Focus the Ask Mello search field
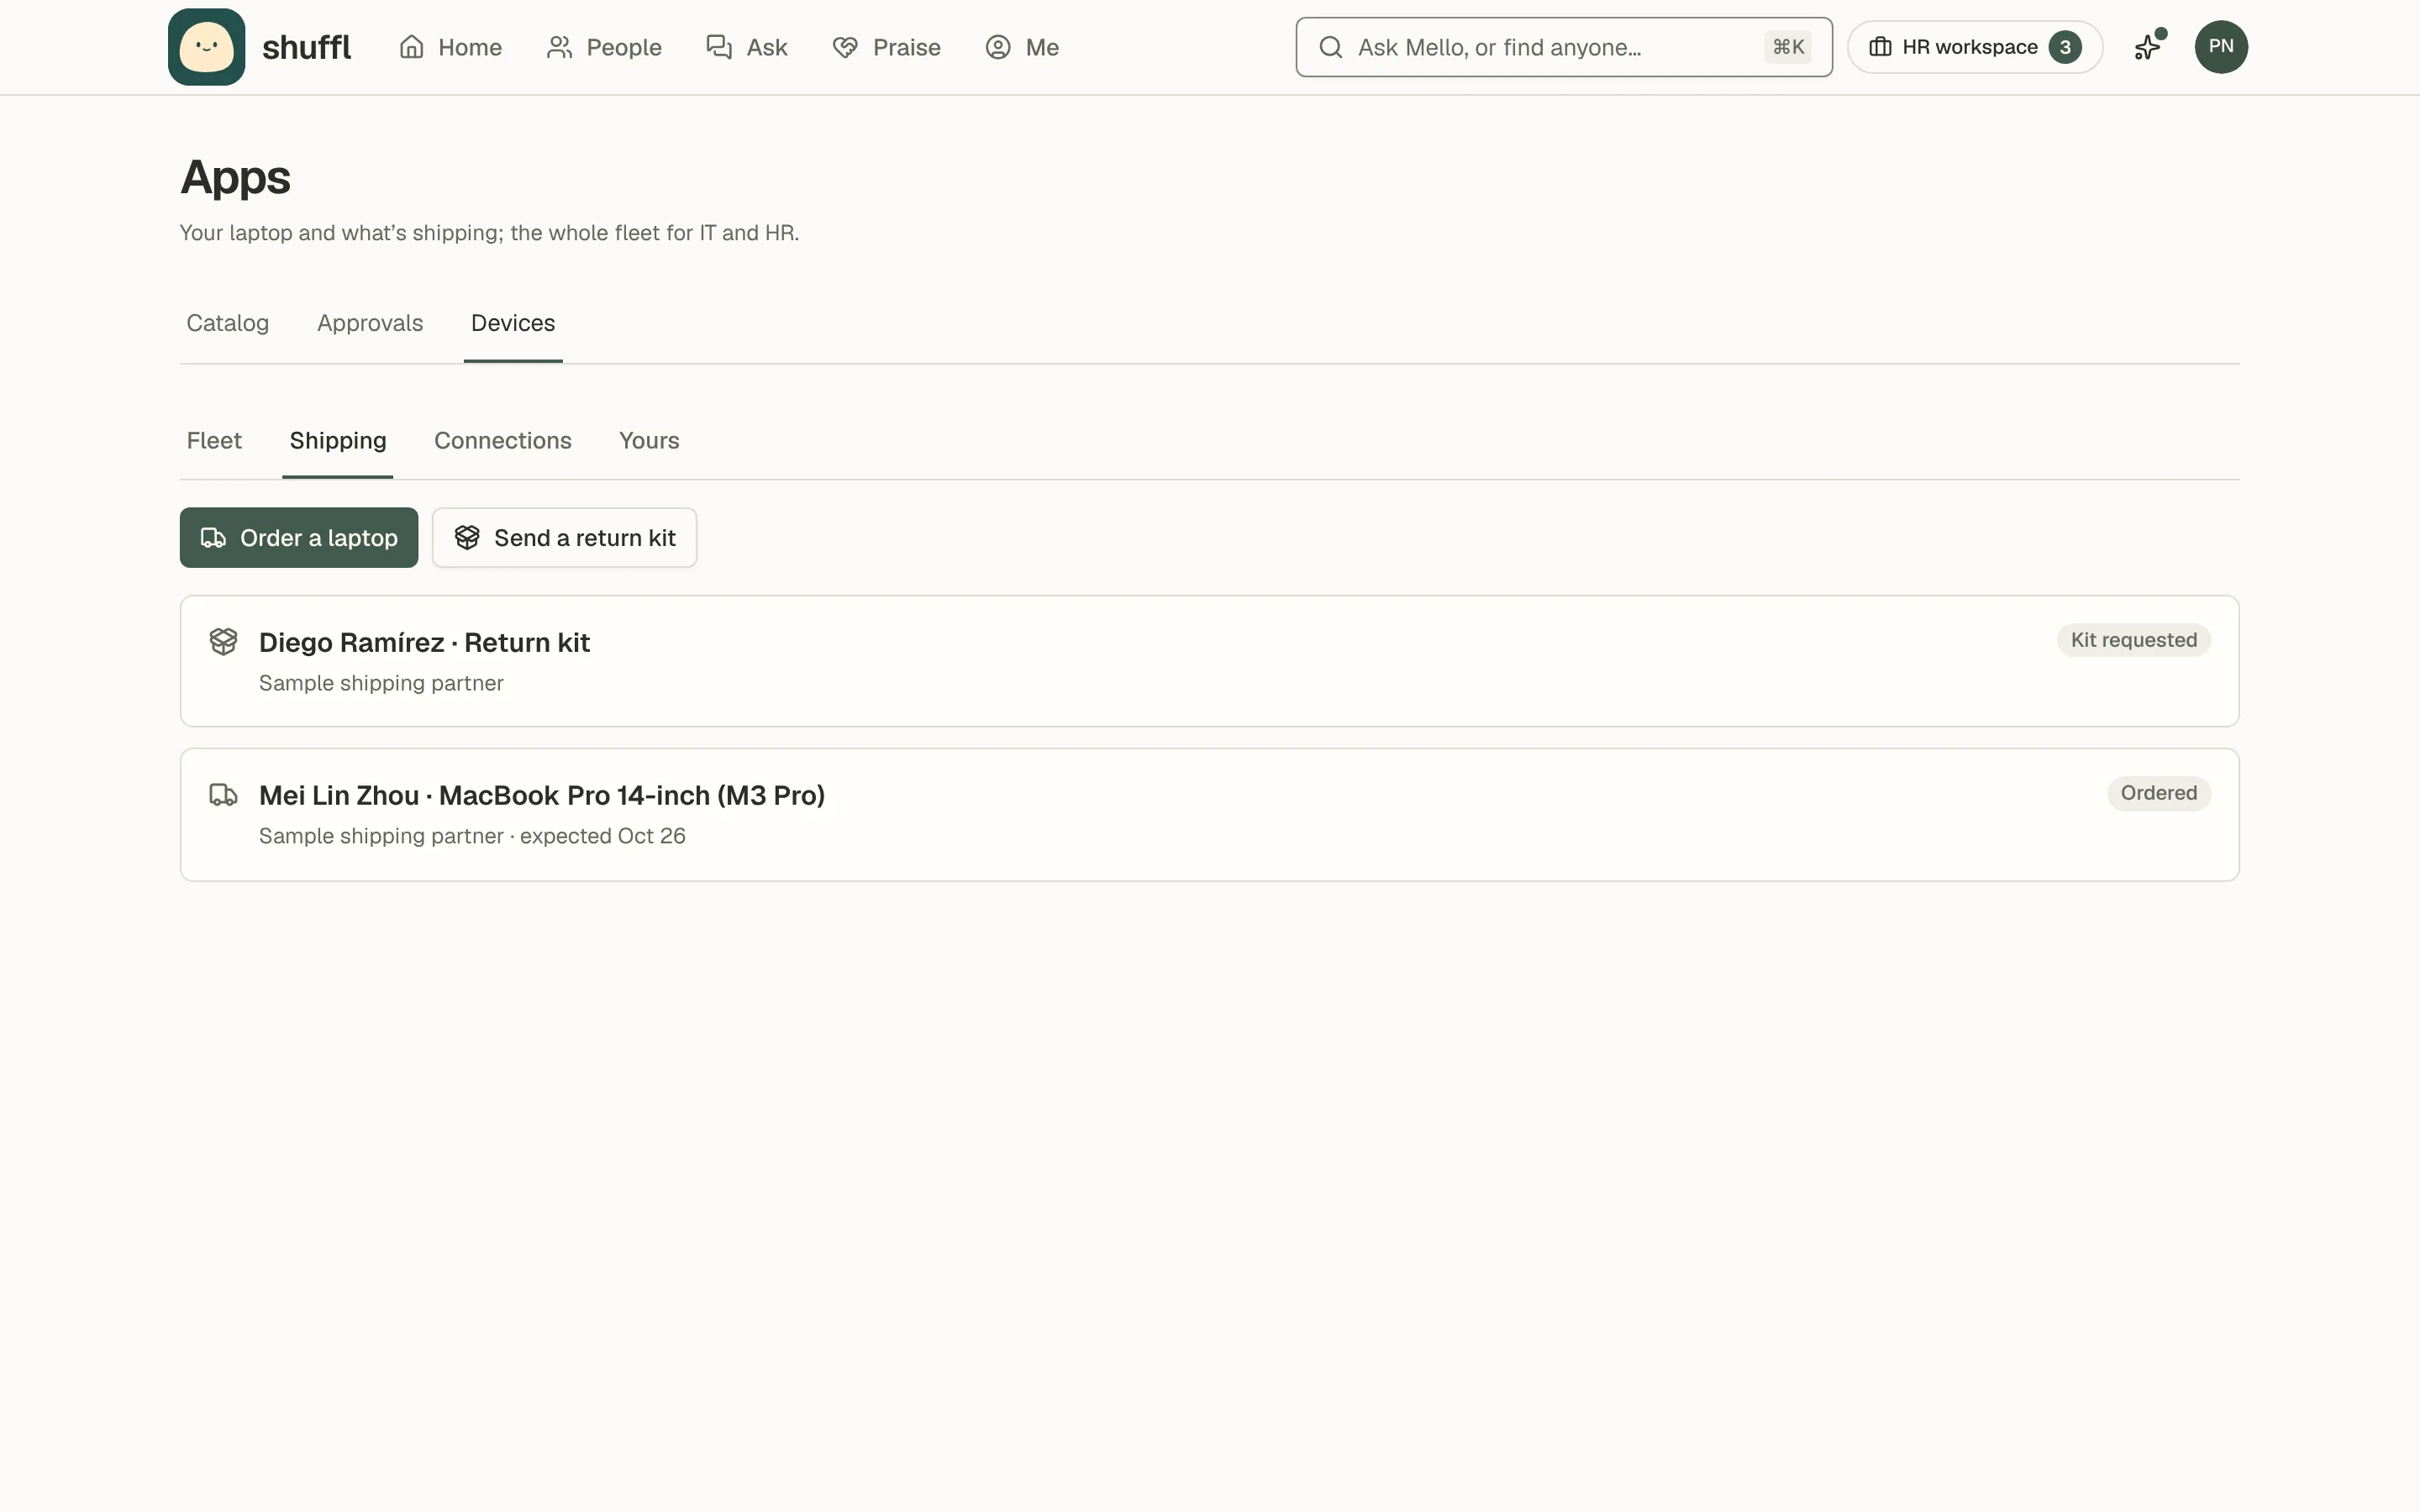This screenshot has height=1512, width=2420. tap(1564, 47)
